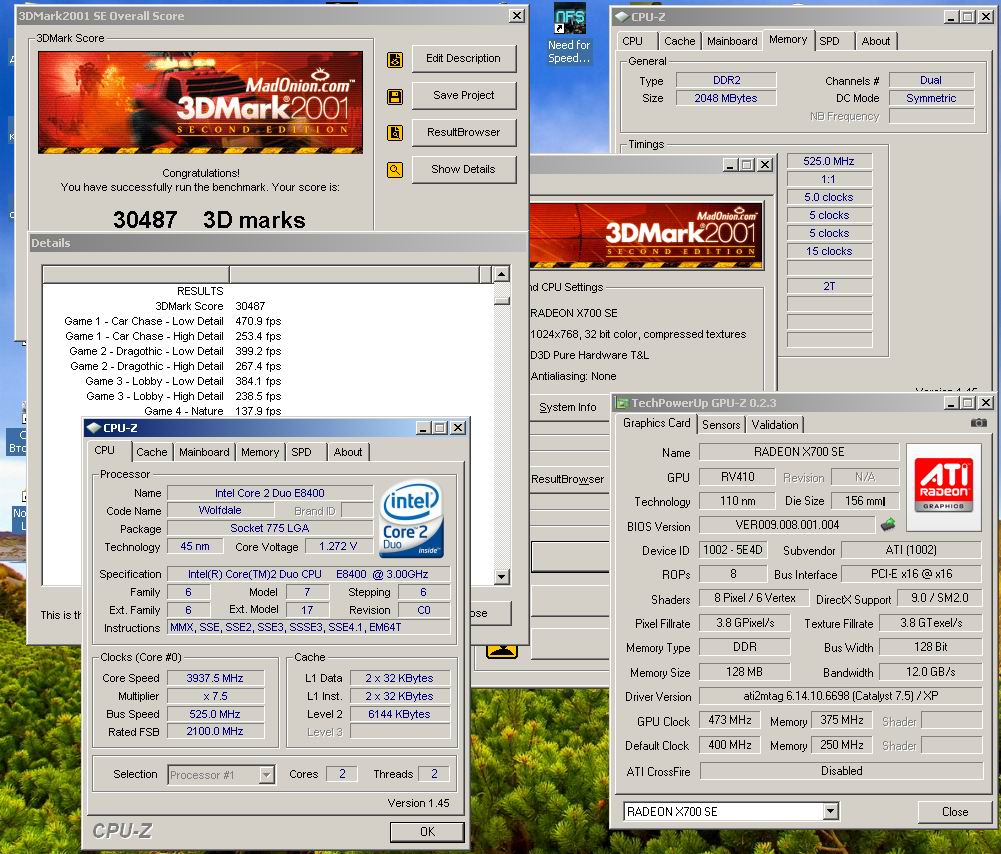Click the memory Size value 2048 MBytes
The width and height of the screenshot is (1001, 854).
(x=726, y=98)
